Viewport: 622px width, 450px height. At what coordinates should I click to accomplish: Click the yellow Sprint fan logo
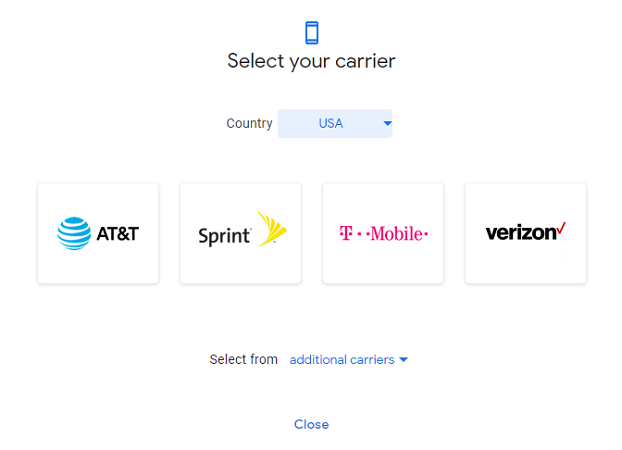pos(269,229)
